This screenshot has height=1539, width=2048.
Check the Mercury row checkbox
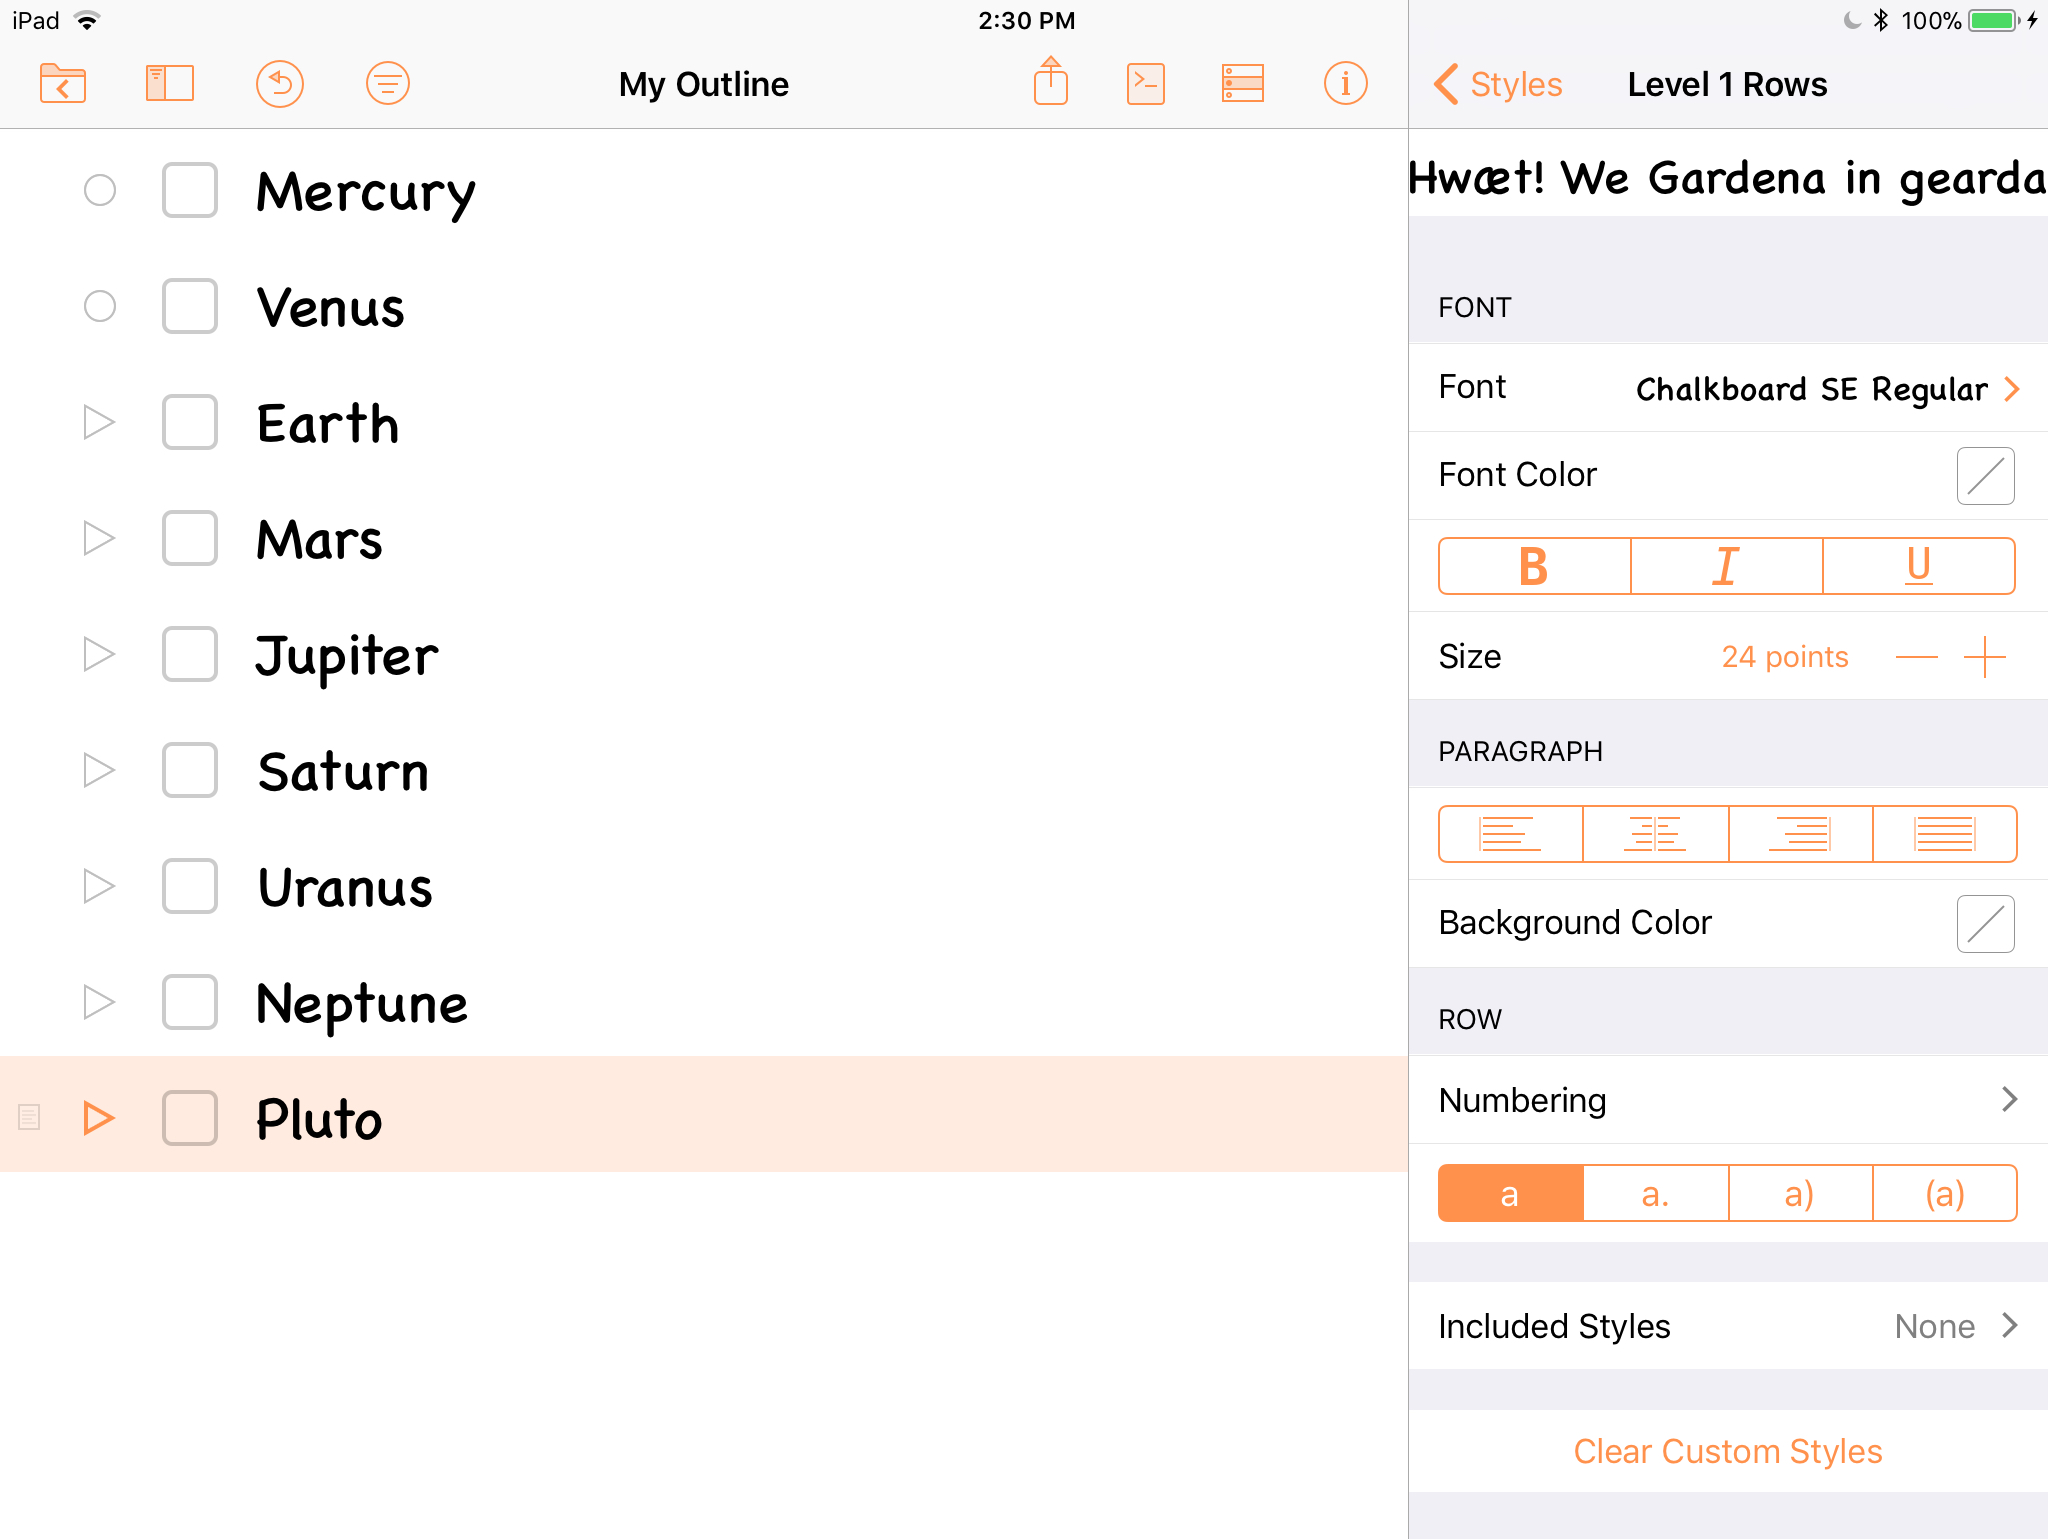coord(190,190)
